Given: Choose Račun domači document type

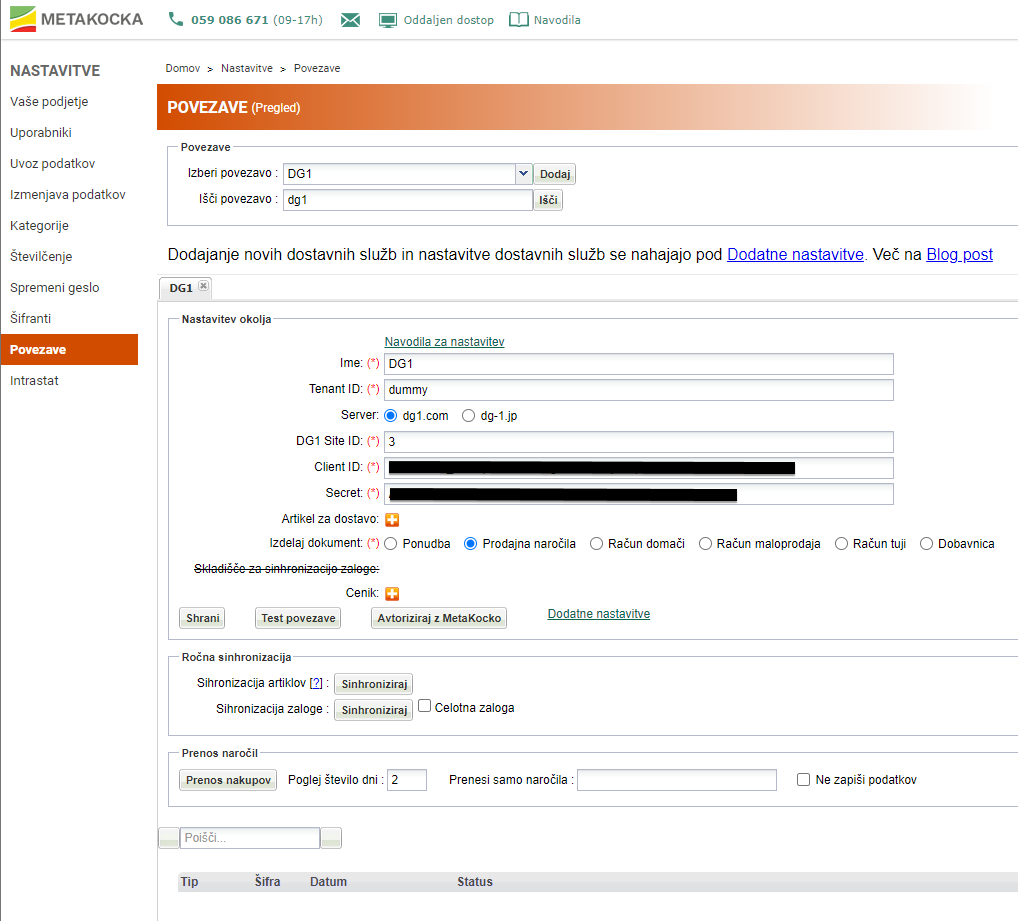Looking at the screenshot, I should [x=596, y=544].
